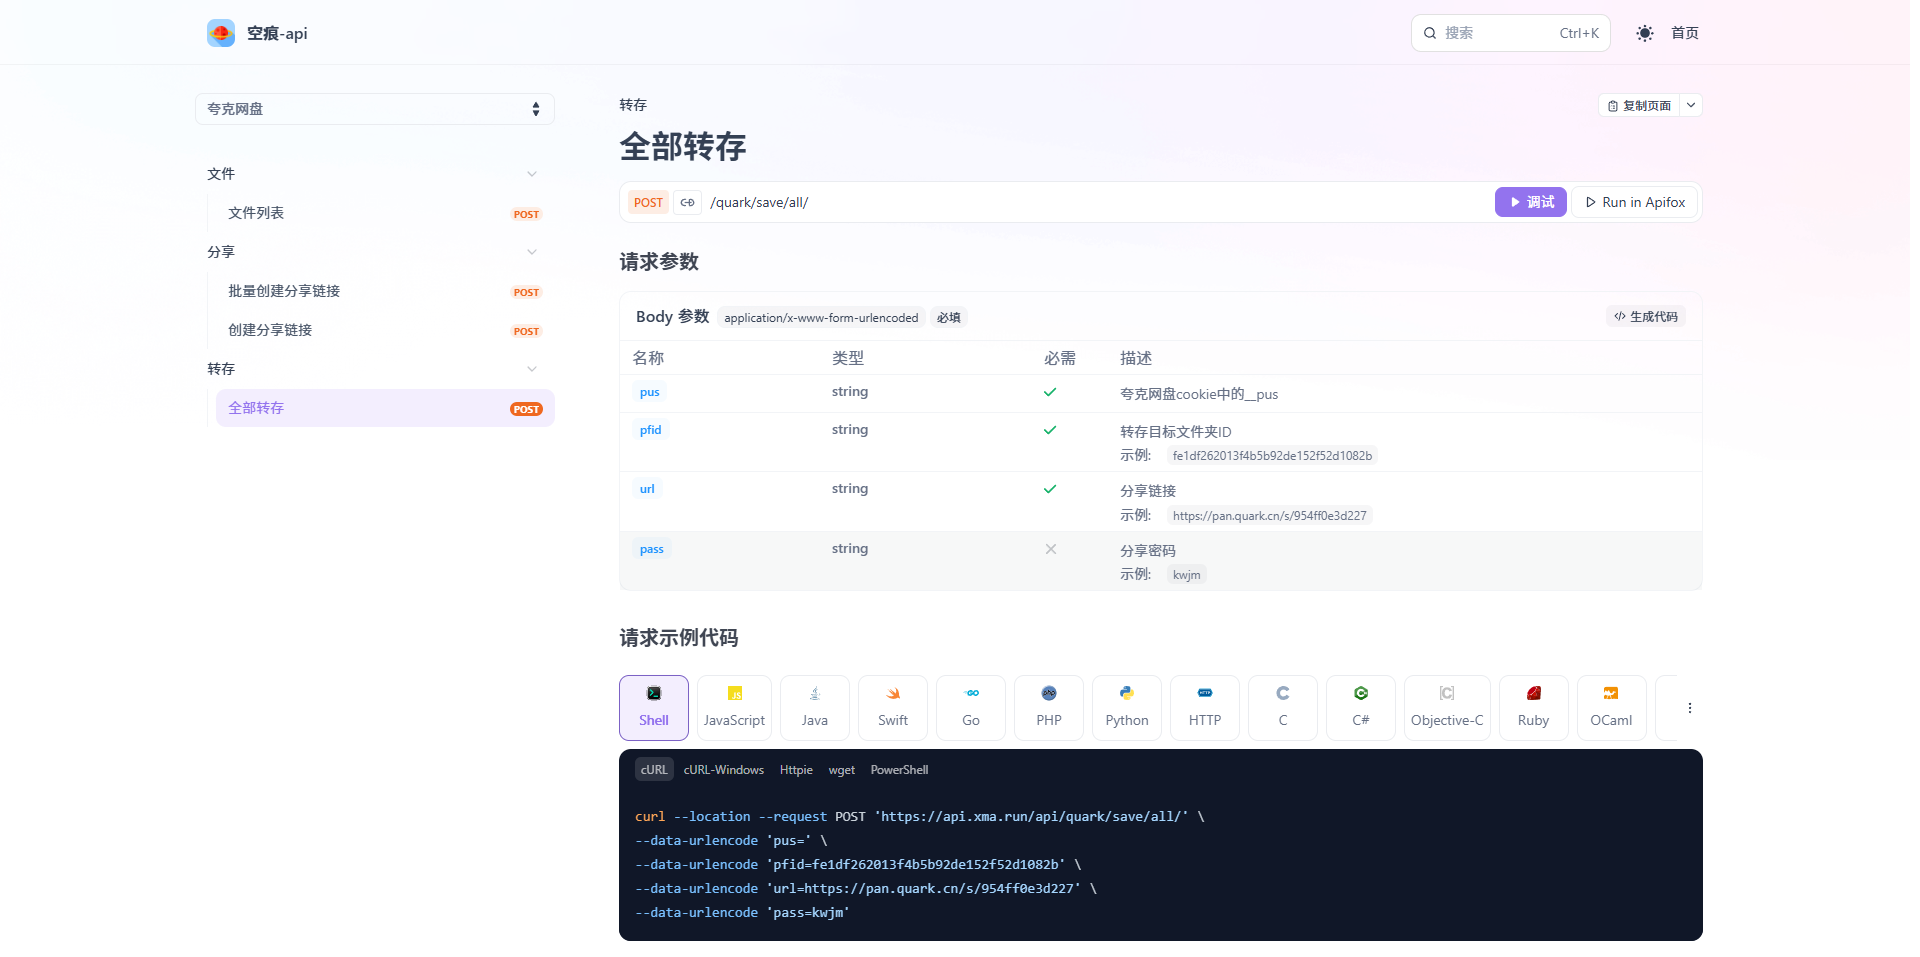Select Python for the request example

point(1126,707)
